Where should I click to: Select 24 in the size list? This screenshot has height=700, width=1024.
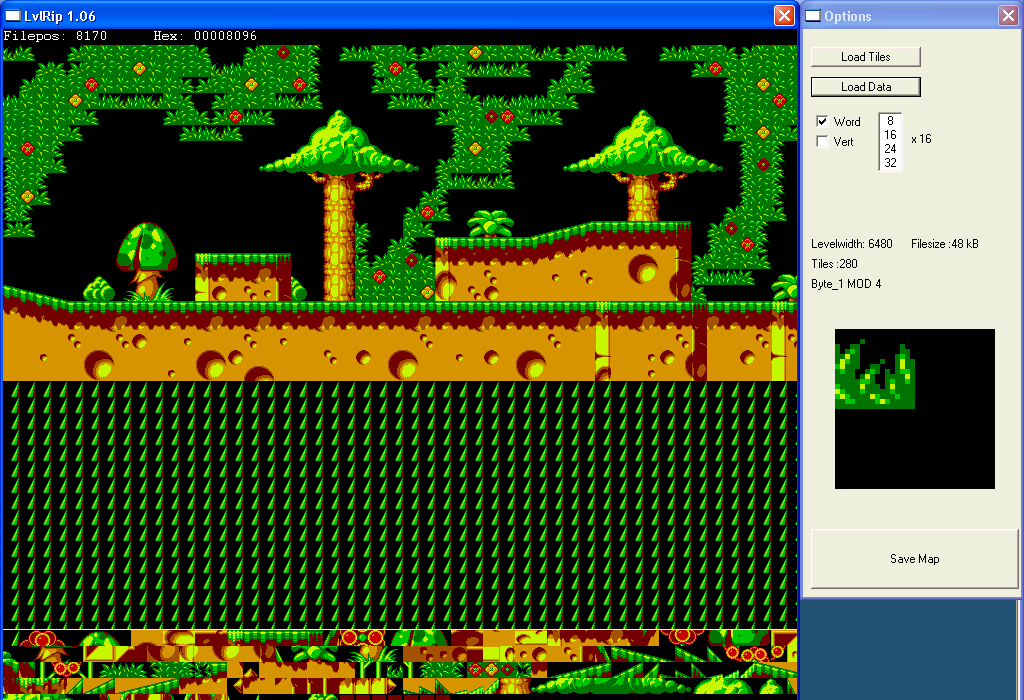[890, 149]
